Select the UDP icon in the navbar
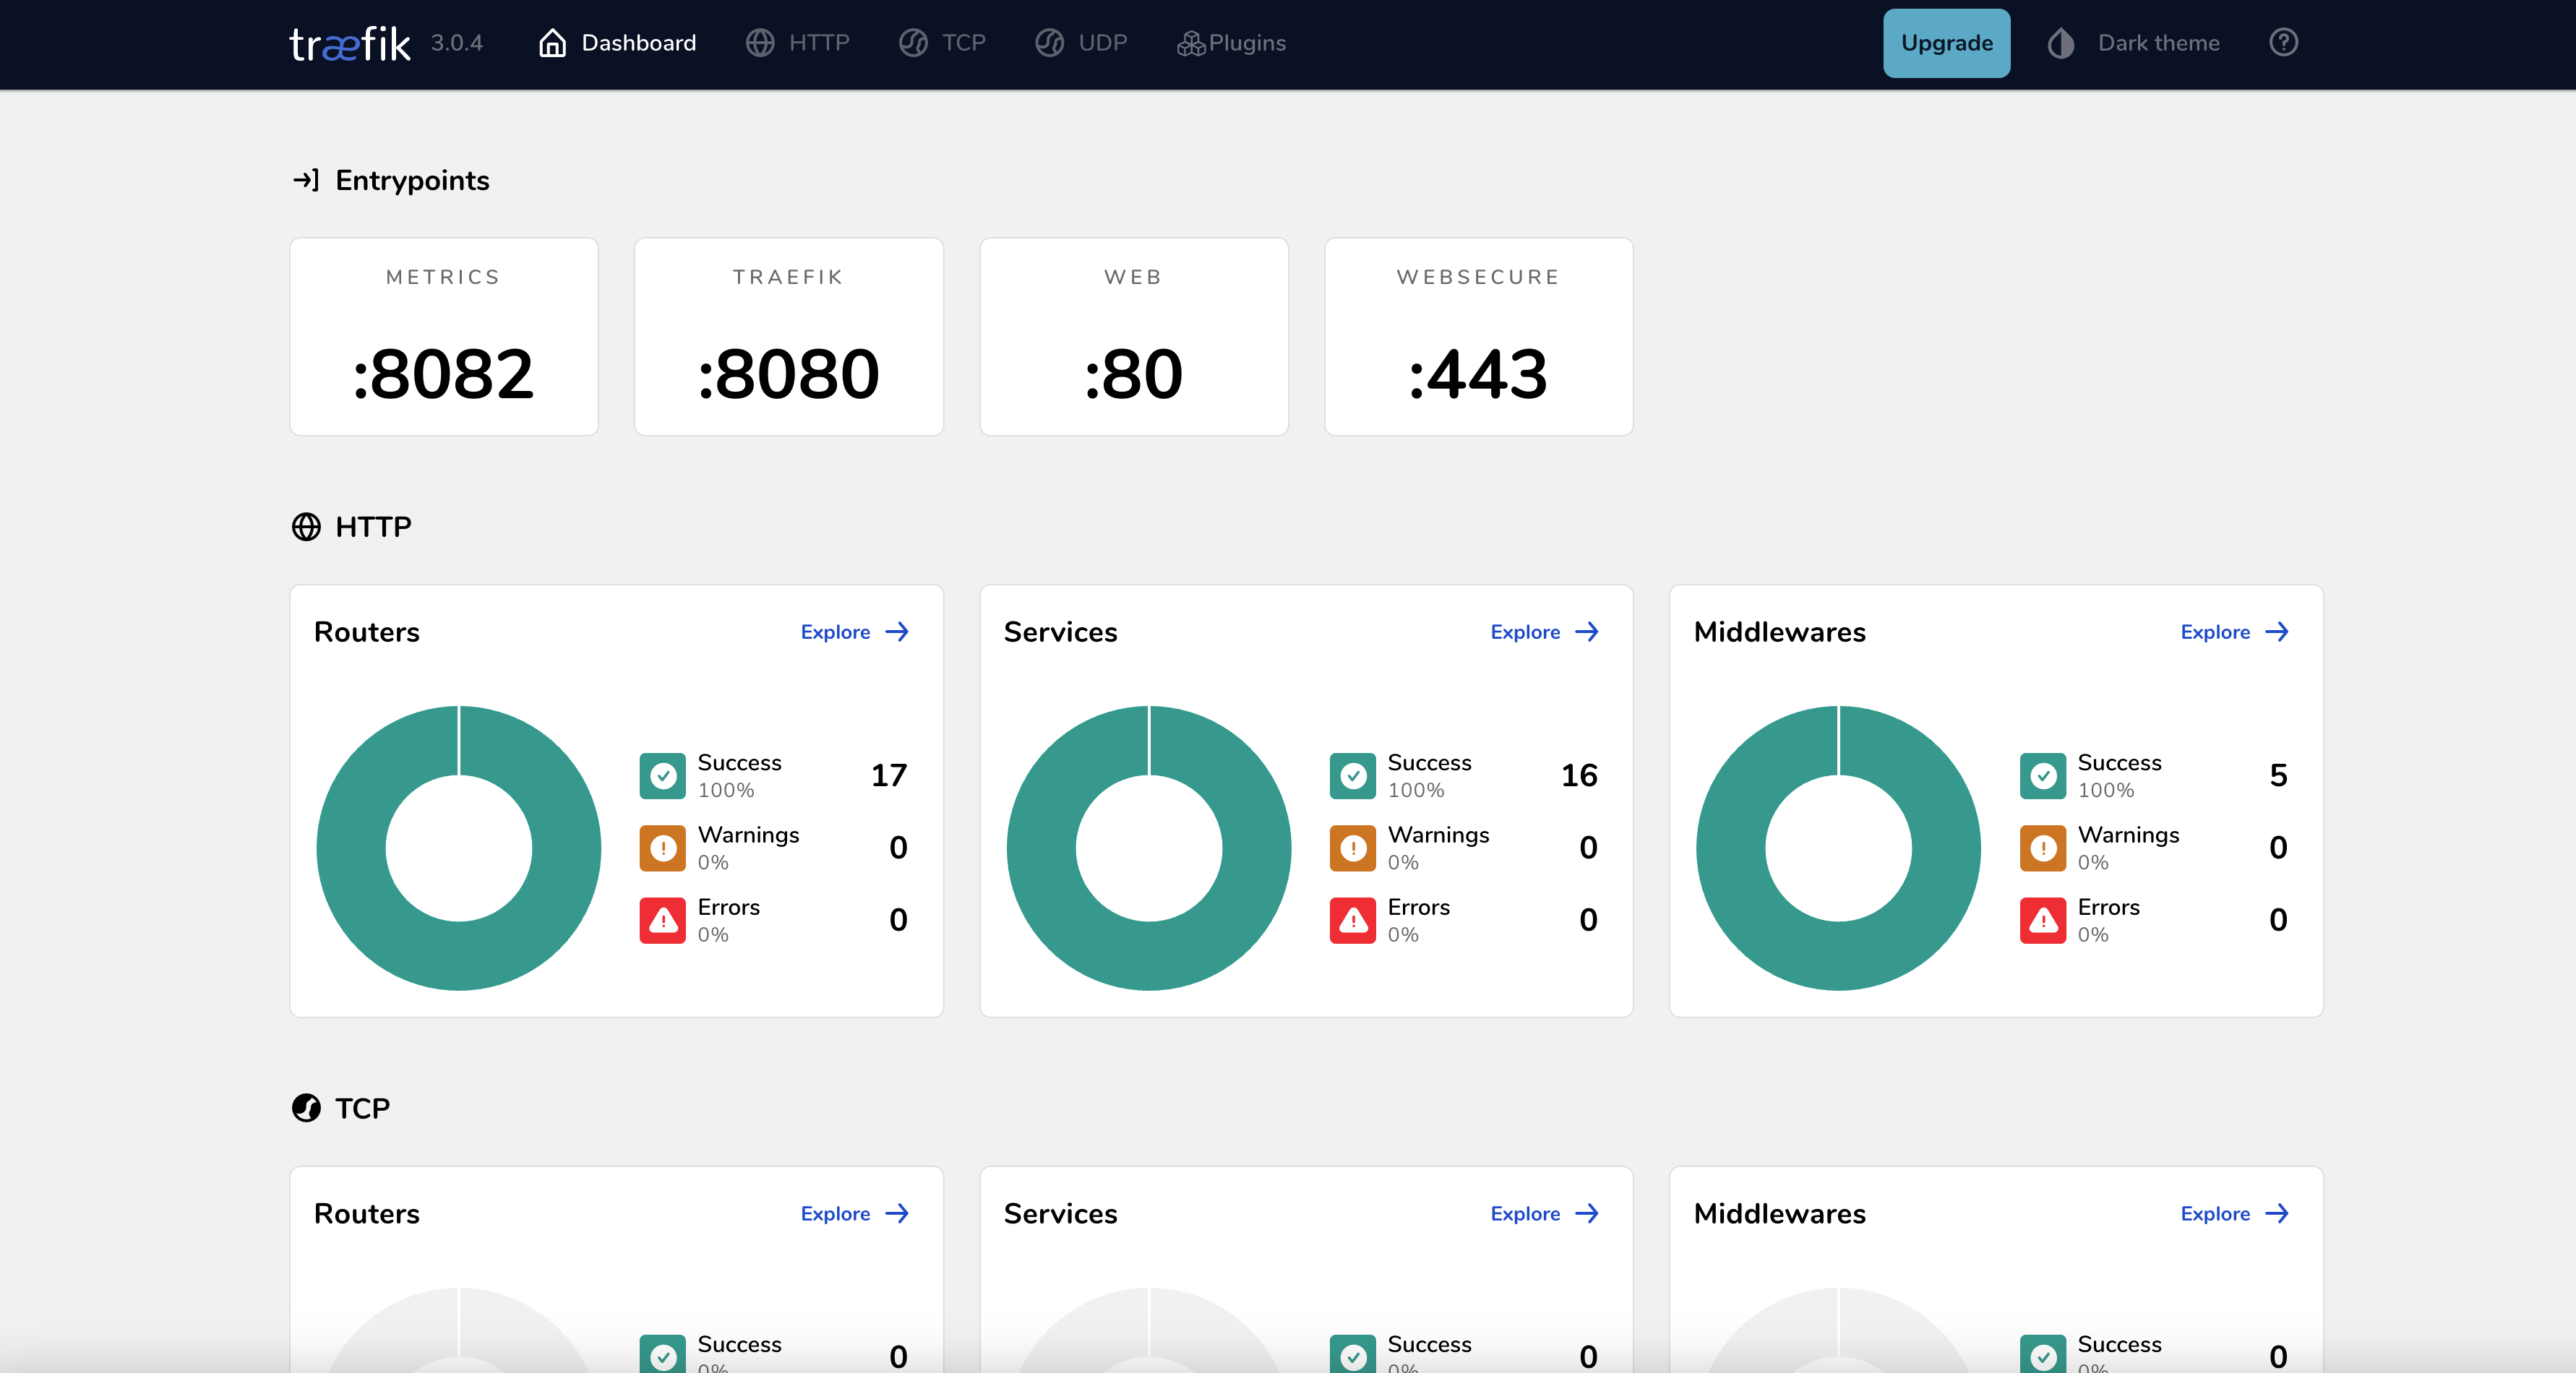This screenshot has height=1373, width=2576. pyautogui.click(x=1049, y=42)
